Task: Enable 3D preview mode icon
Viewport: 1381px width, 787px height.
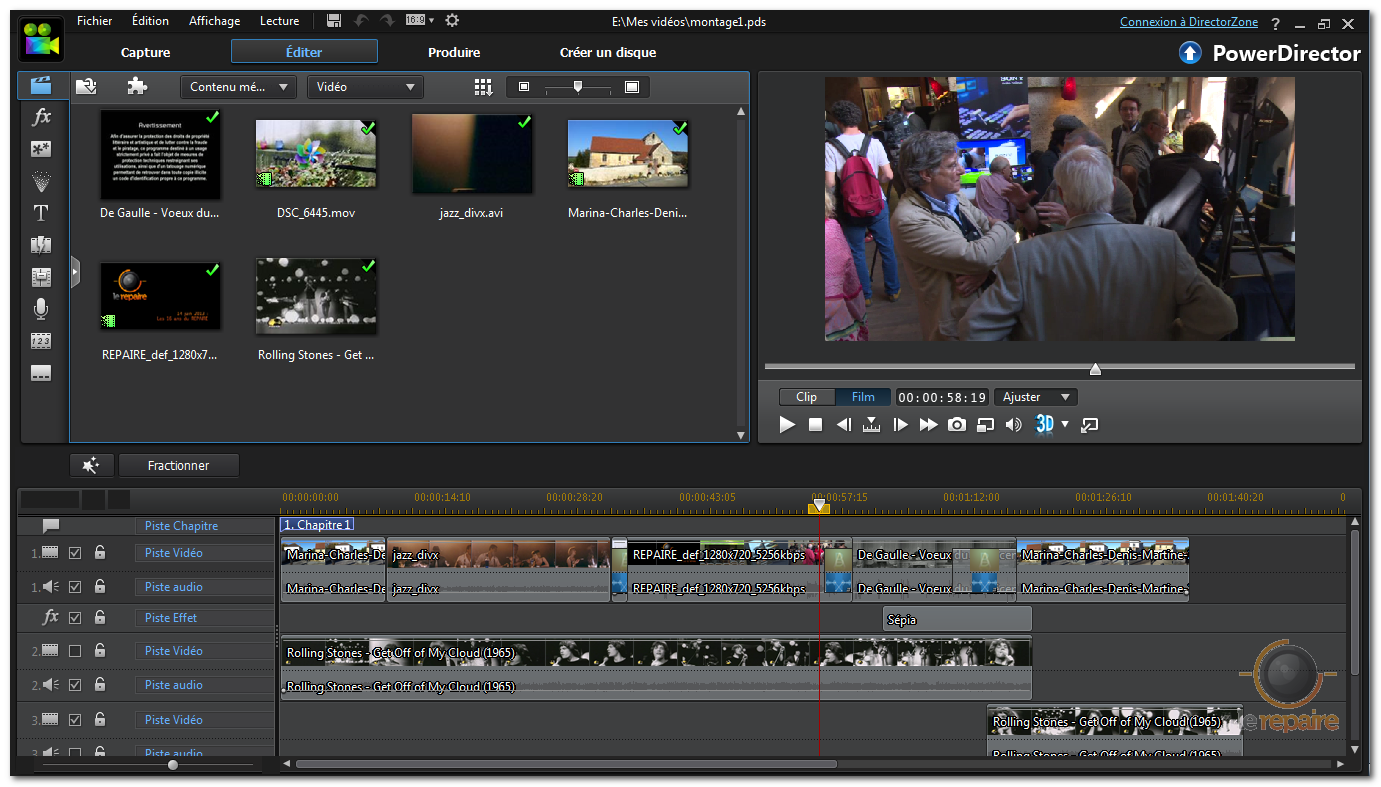Action: (1045, 424)
